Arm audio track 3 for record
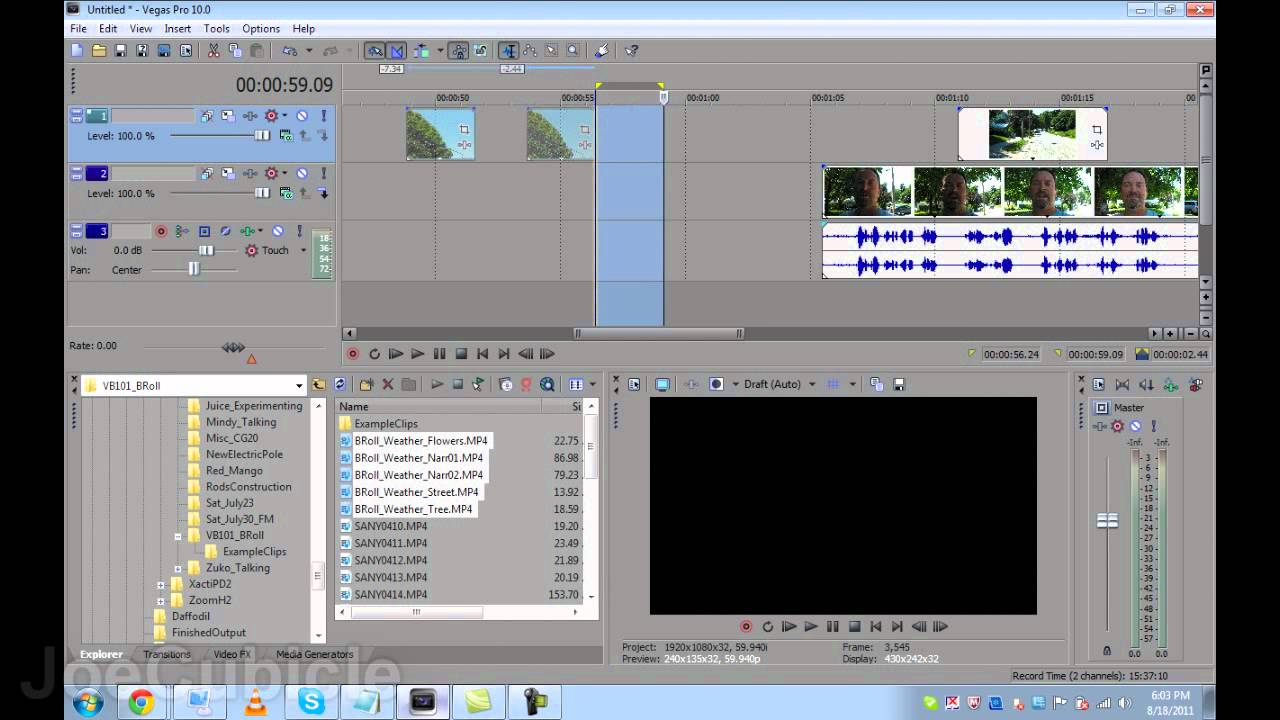The image size is (1280, 720). (x=161, y=231)
